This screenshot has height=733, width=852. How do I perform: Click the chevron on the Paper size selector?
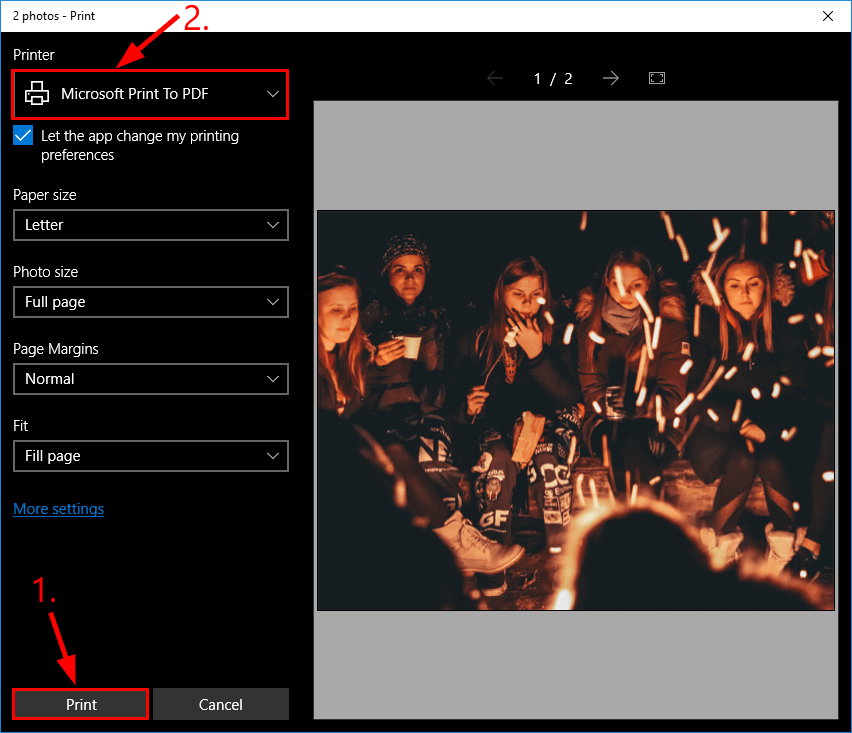click(273, 225)
